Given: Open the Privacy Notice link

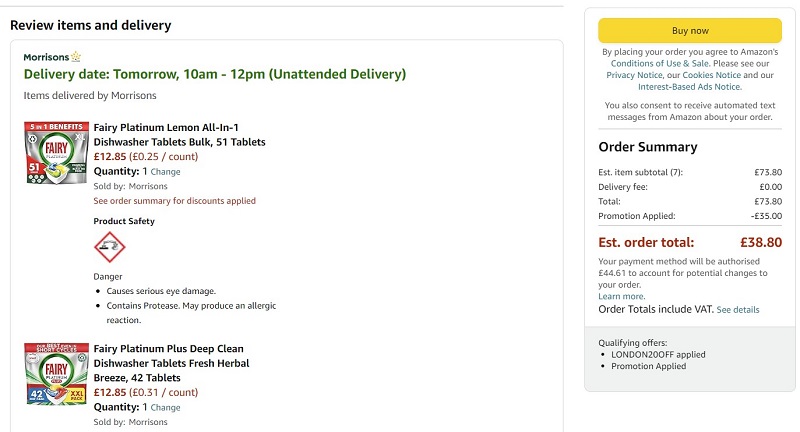Looking at the screenshot, I should (x=634, y=75).
